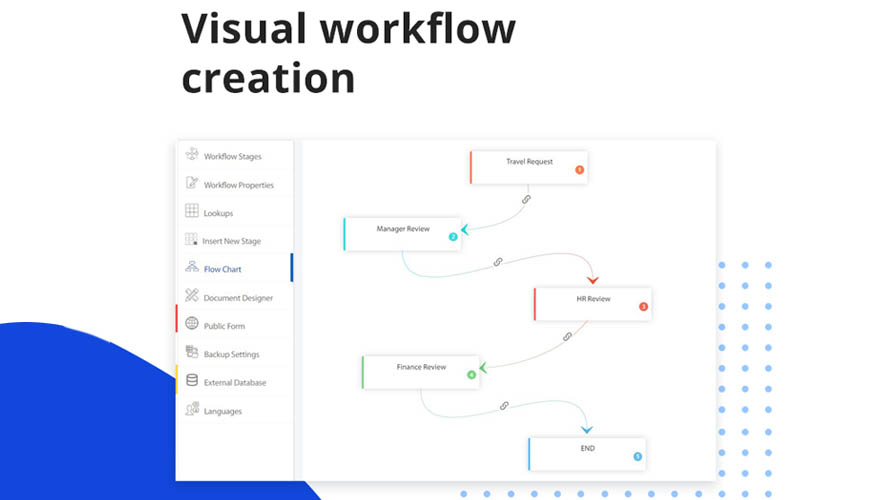Screen dimensions: 890x500
Task: Click the Flow Chart icon
Action: click(x=192, y=267)
